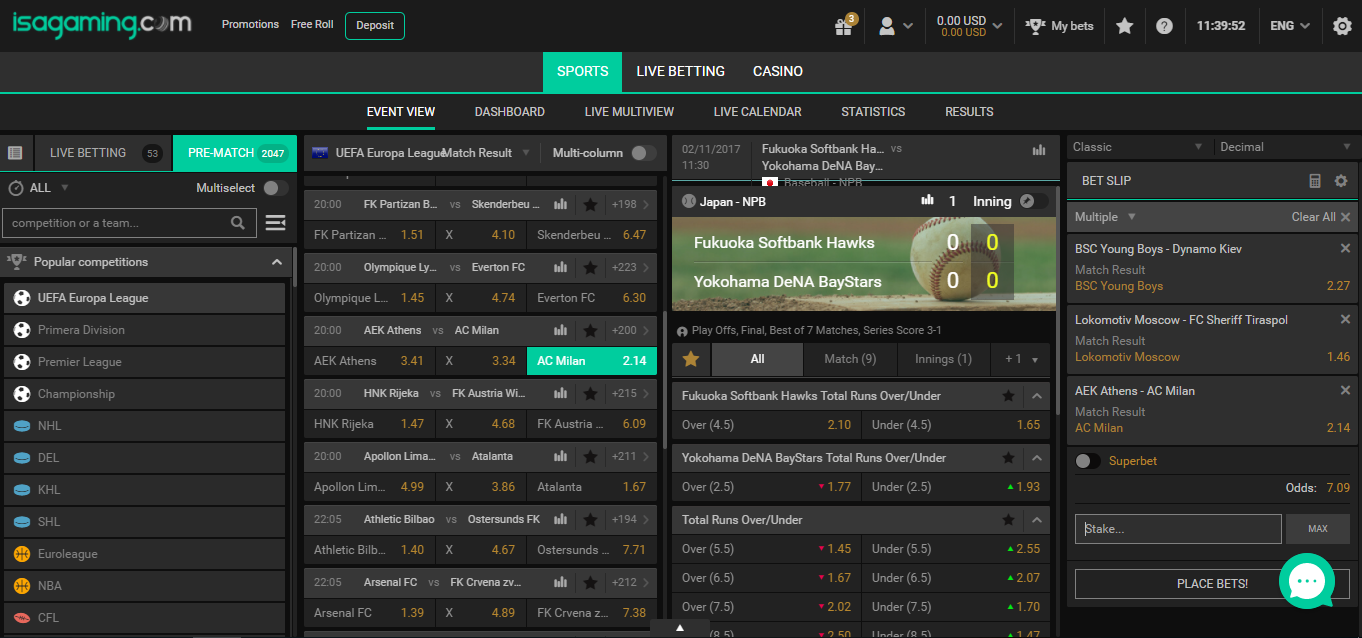The width and height of the screenshot is (1362, 638).
Task: Favorite Fukuoka Softbank Hawks Total Runs market
Action: [x=1009, y=396]
